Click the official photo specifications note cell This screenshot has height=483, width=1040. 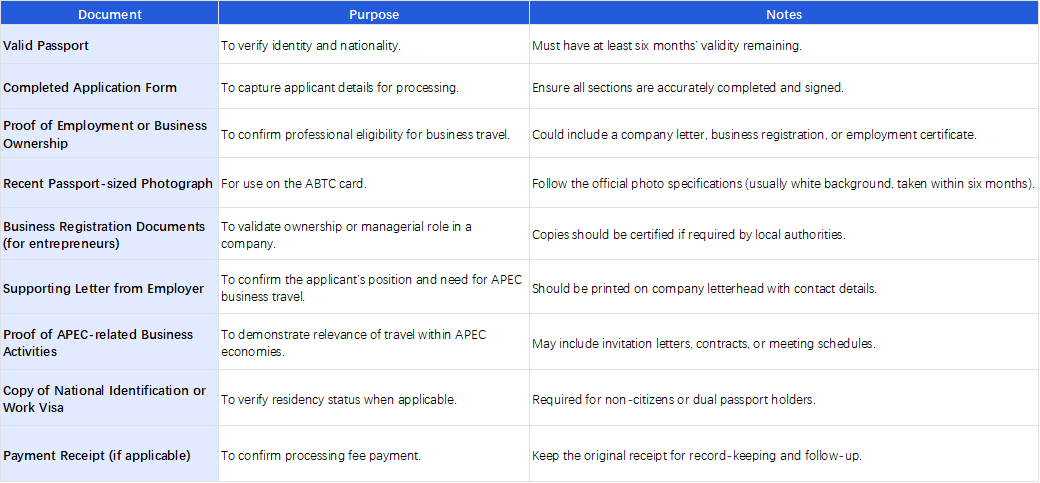pos(784,184)
